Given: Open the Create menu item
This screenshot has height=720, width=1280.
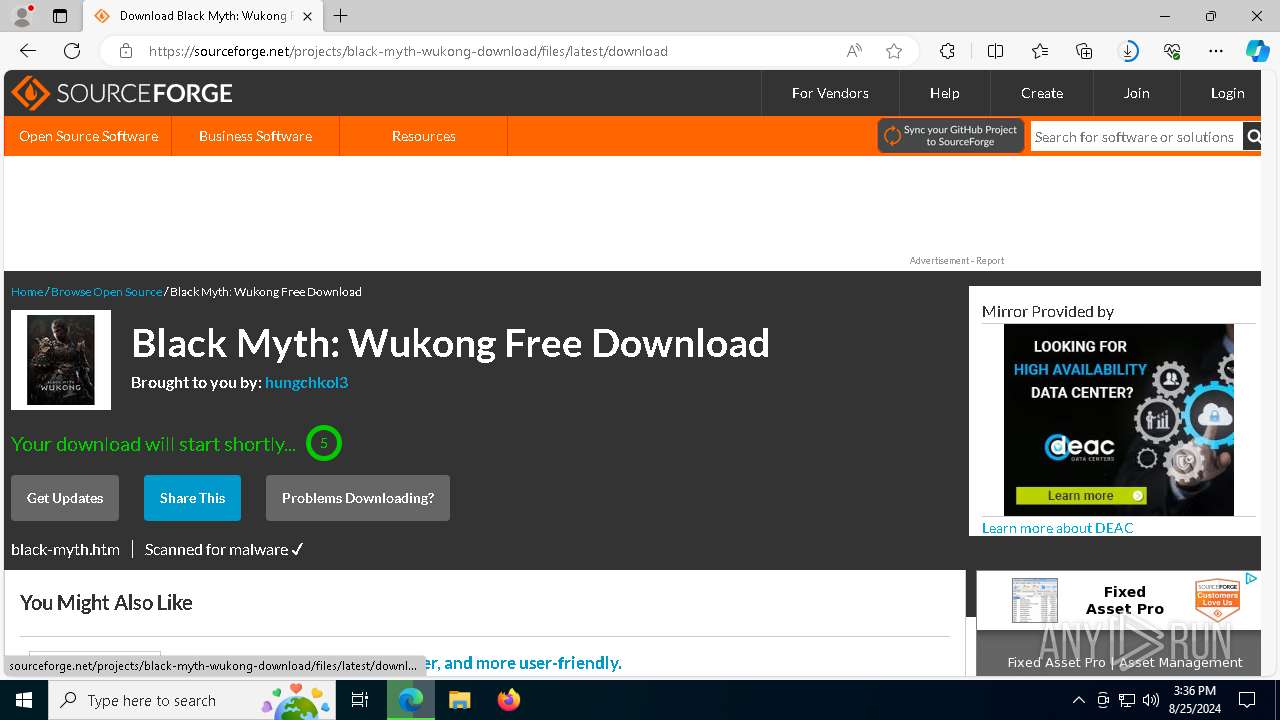Looking at the screenshot, I should (1042, 93).
